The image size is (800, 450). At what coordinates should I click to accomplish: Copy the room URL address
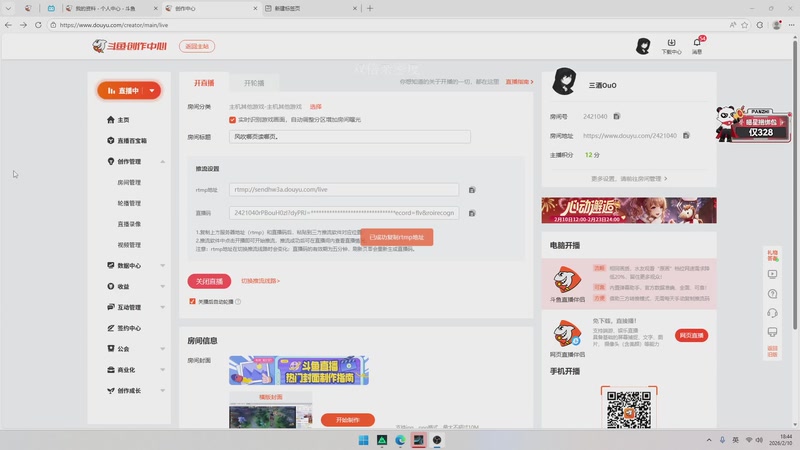click(686, 136)
